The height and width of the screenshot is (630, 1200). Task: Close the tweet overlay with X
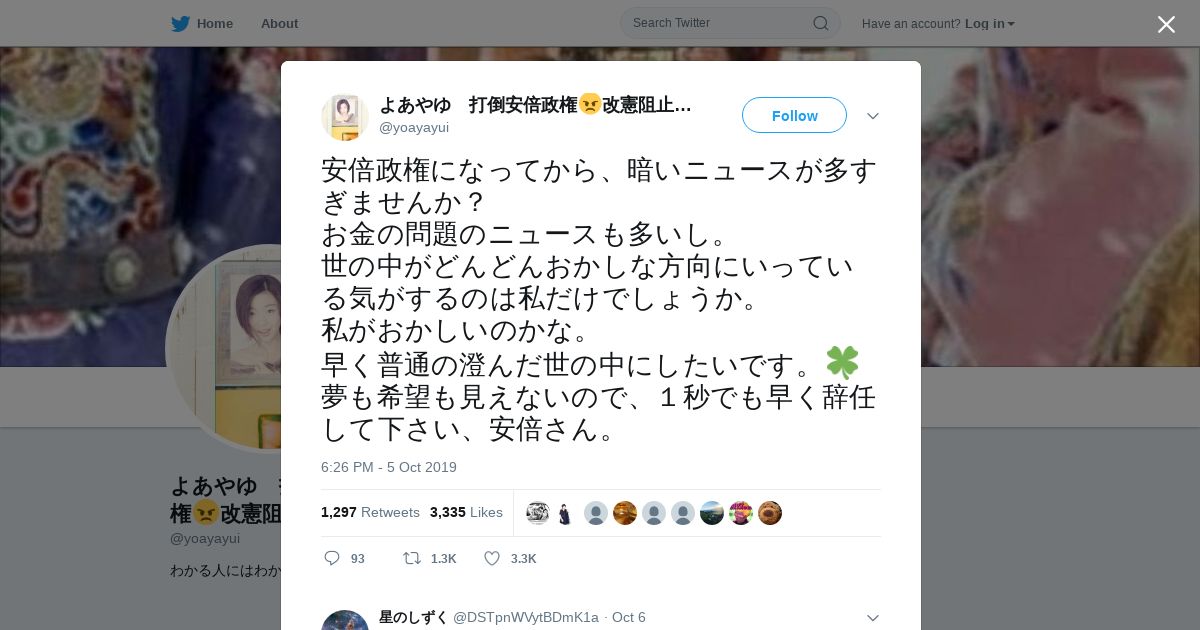tap(1166, 24)
